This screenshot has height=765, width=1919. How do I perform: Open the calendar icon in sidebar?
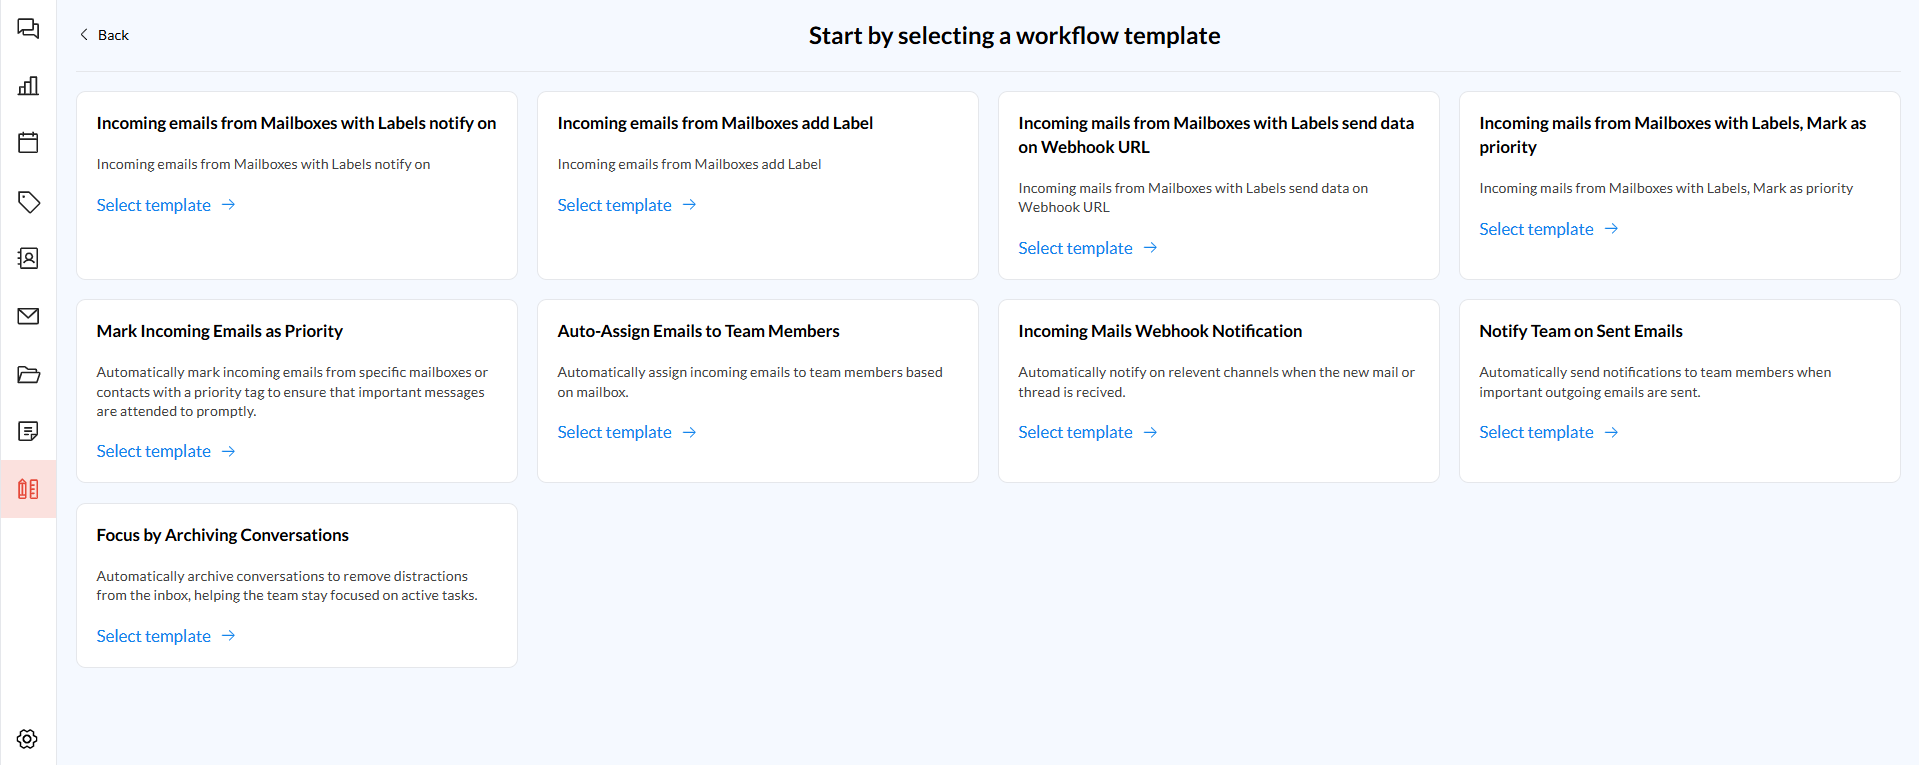pos(28,143)
